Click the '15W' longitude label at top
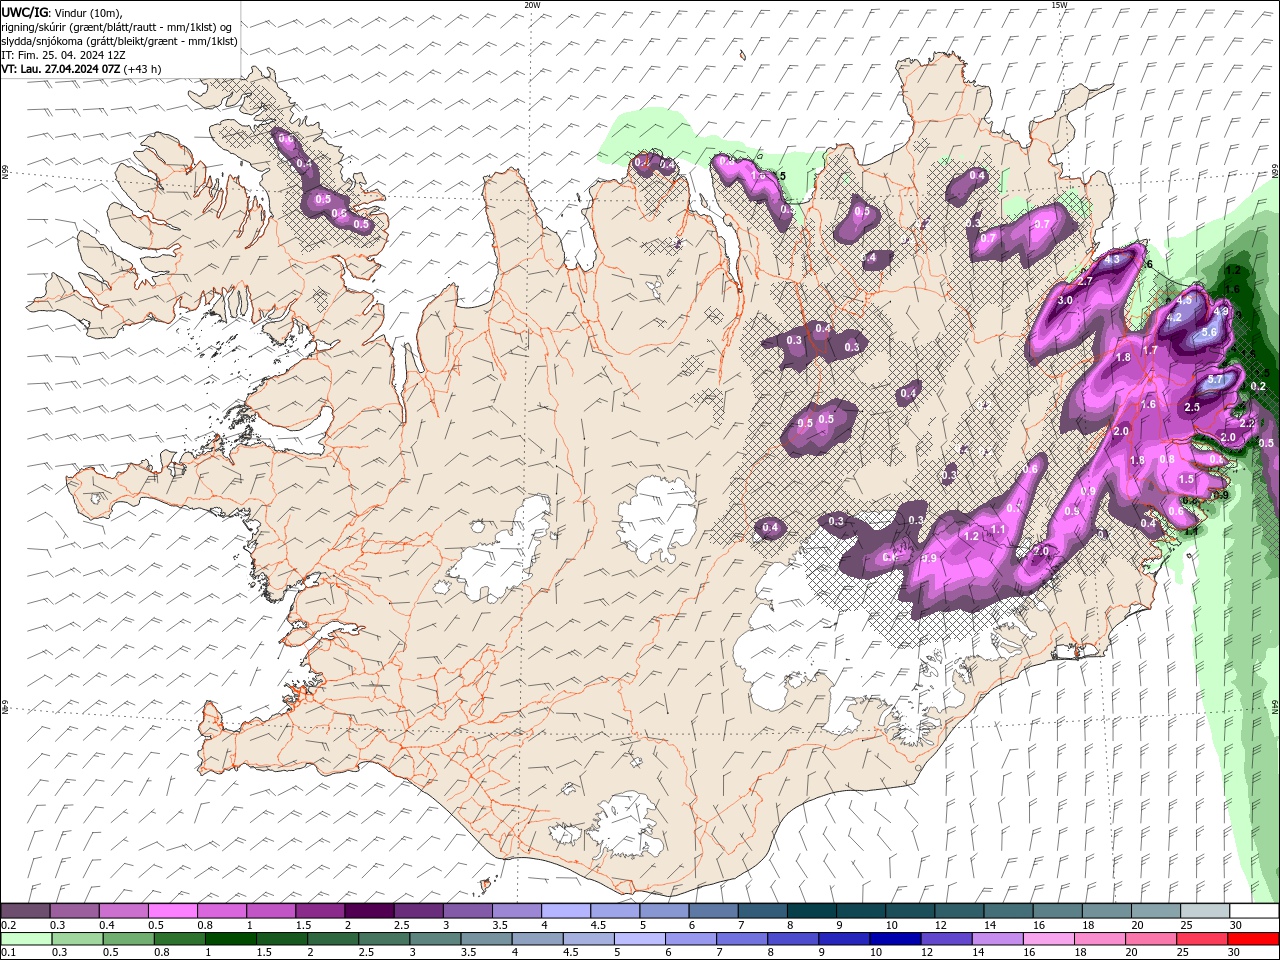Screen dimensions: 1280x960 [x=1060, y=5]
